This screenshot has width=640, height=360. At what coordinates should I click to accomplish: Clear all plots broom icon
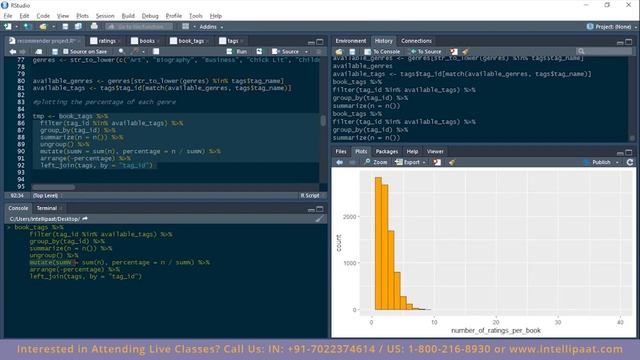[452, 162]
